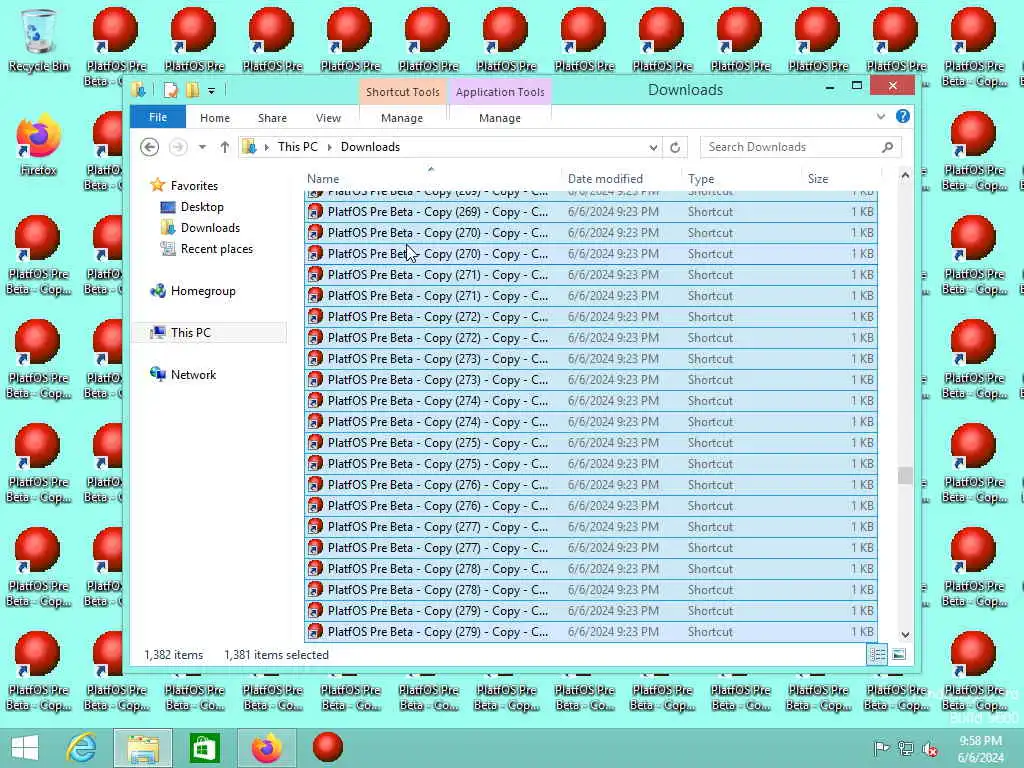
Task: Switch to the Home ribbon tab
Action: coord(215,118)
